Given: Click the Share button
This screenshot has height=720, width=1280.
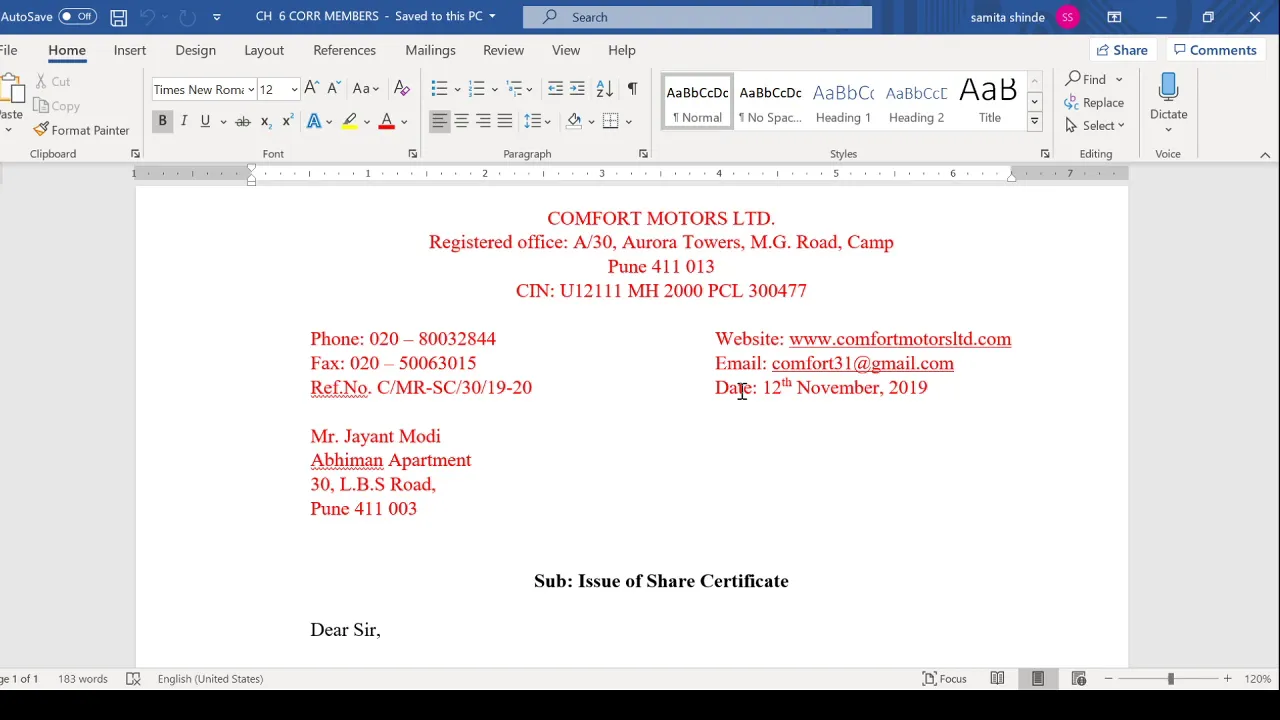Looking at the screenshot, I should tap(1122, 50).
